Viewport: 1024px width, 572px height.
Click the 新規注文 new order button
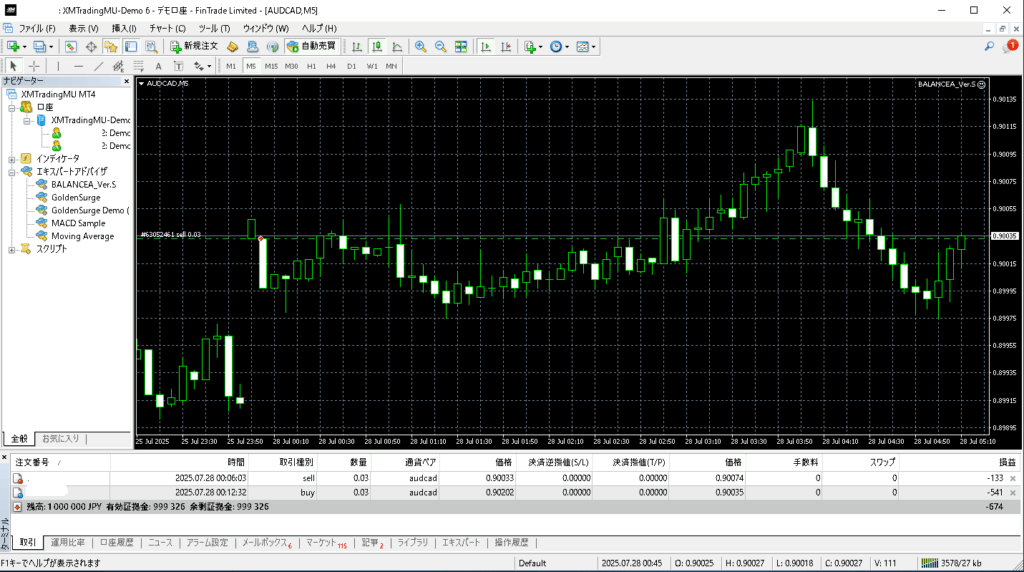tap(194, 46)
